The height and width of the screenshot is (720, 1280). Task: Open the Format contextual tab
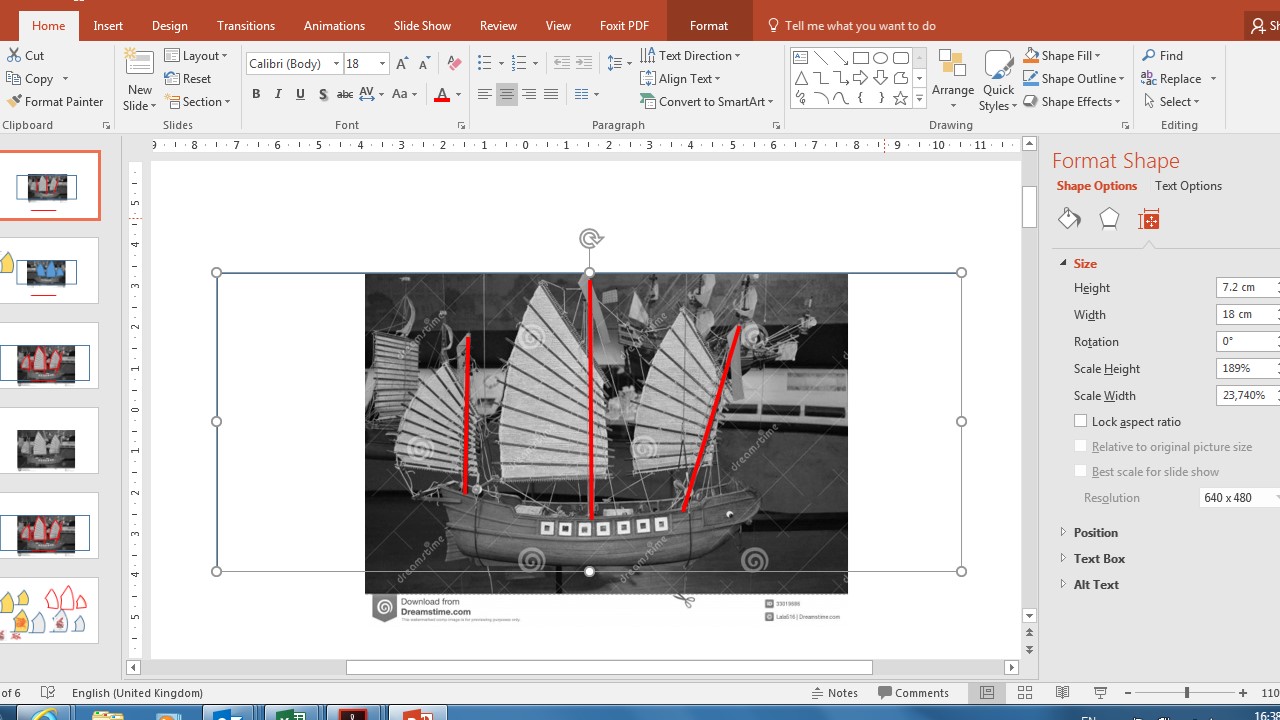point(709,26)
